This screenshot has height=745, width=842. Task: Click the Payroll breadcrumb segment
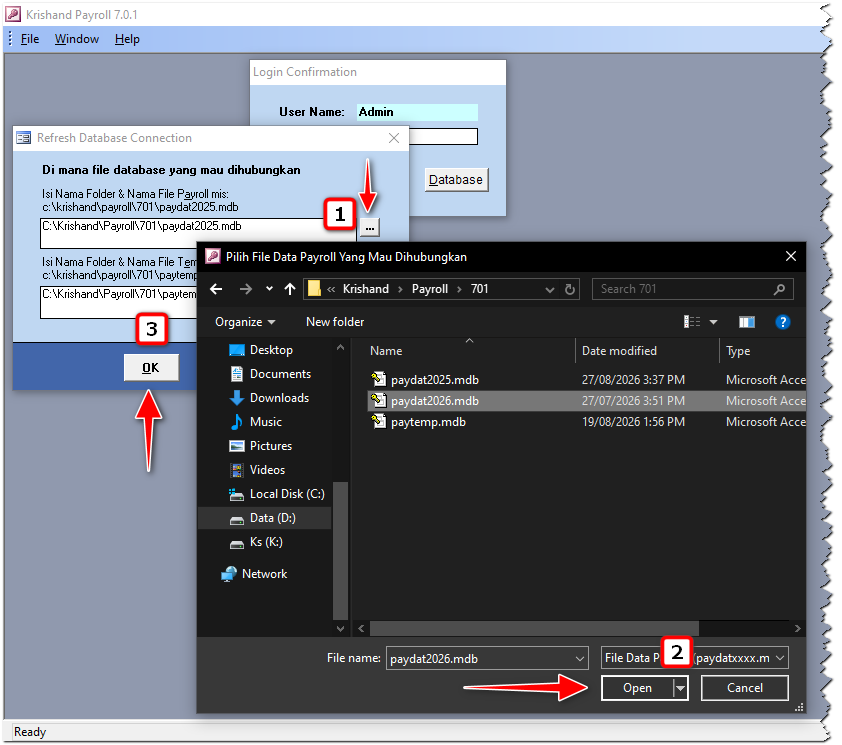point(430,290)
